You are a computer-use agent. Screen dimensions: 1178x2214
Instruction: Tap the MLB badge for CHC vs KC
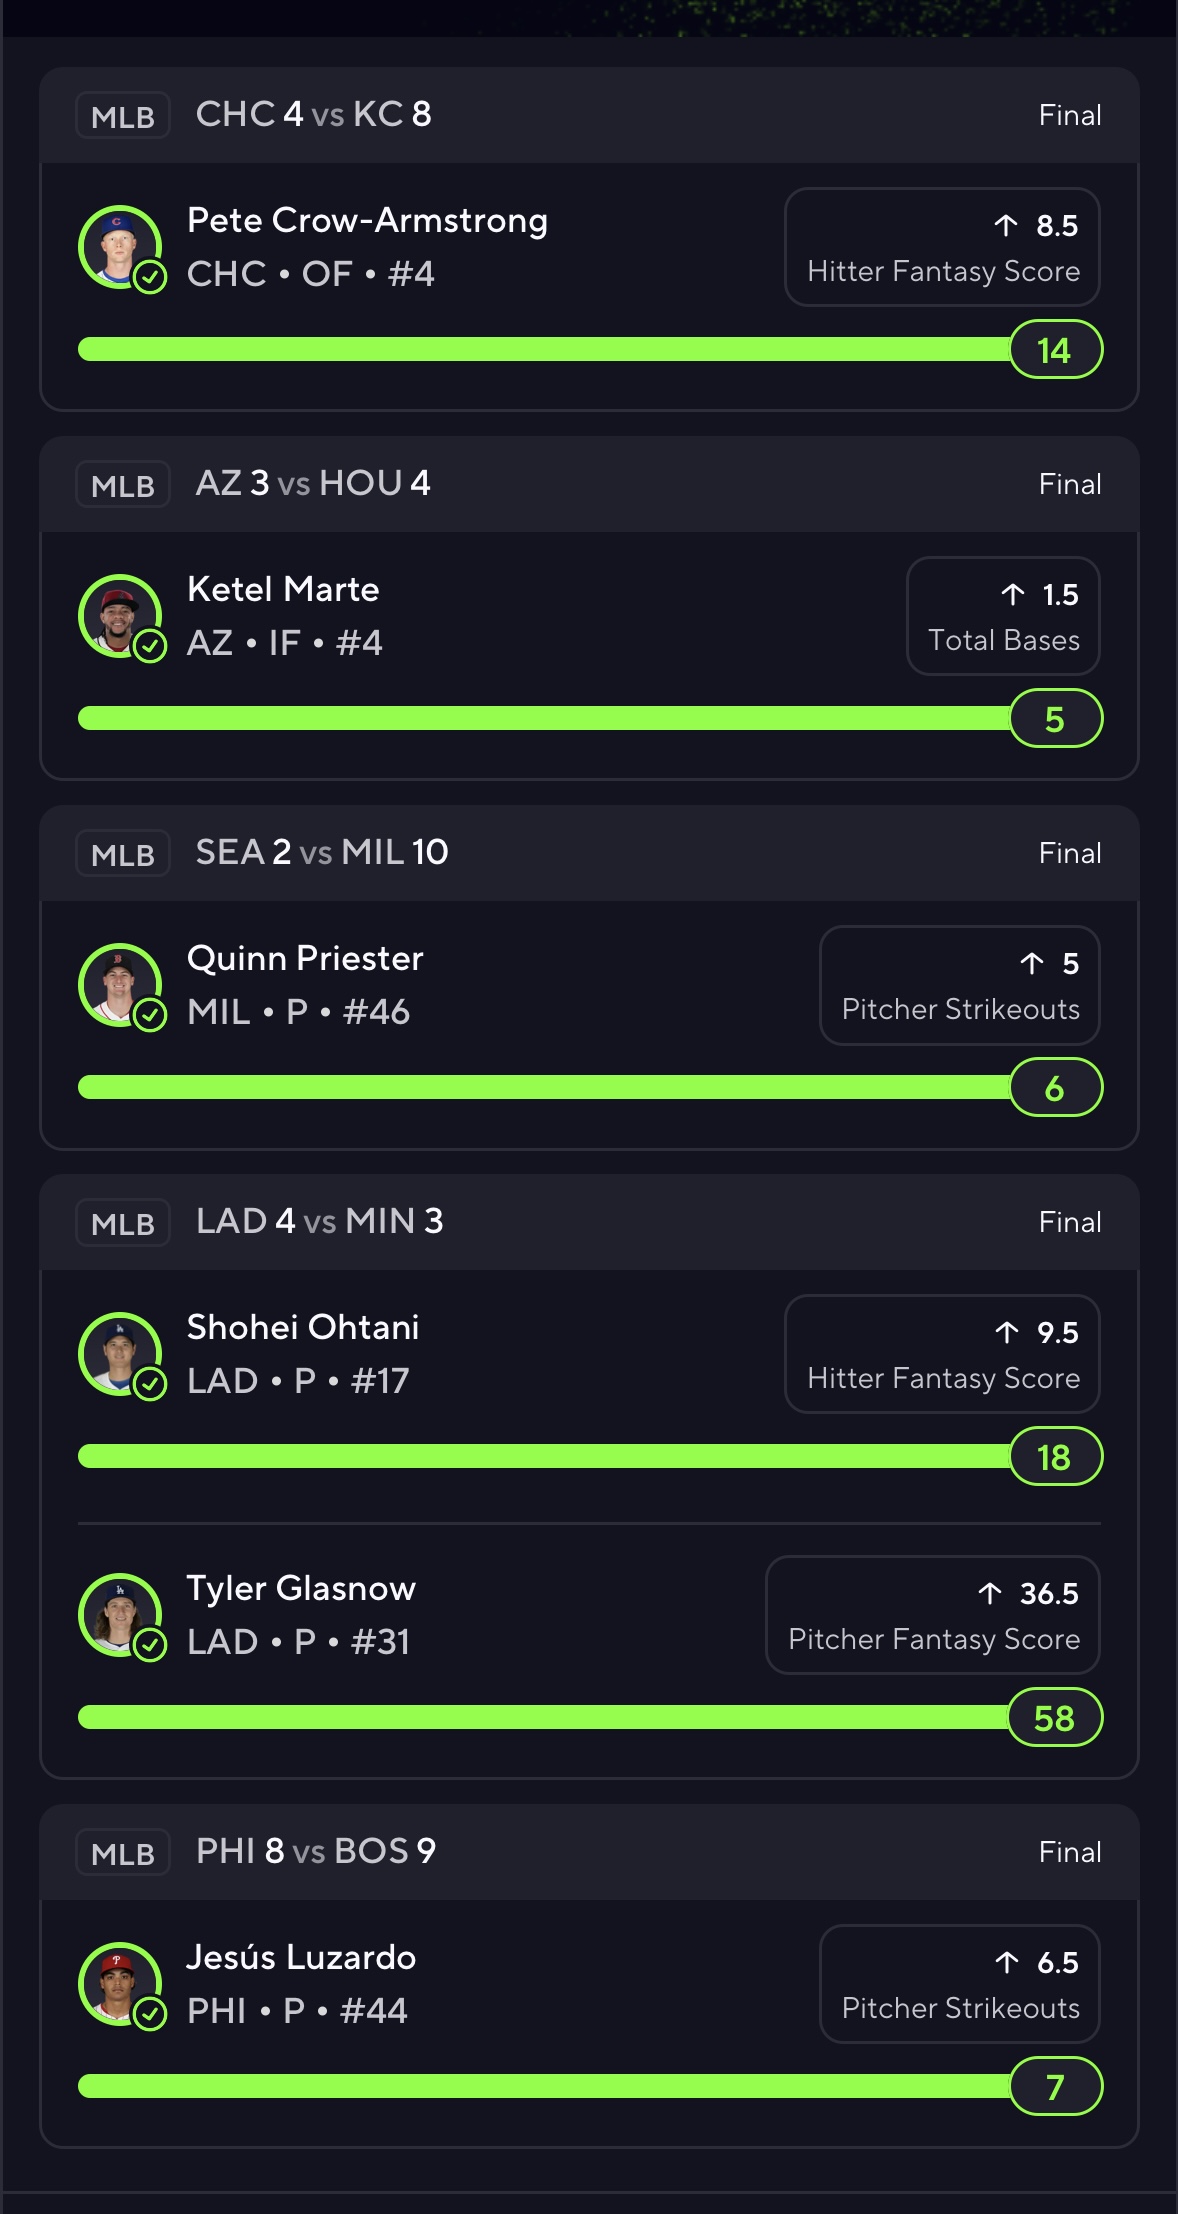123,116
